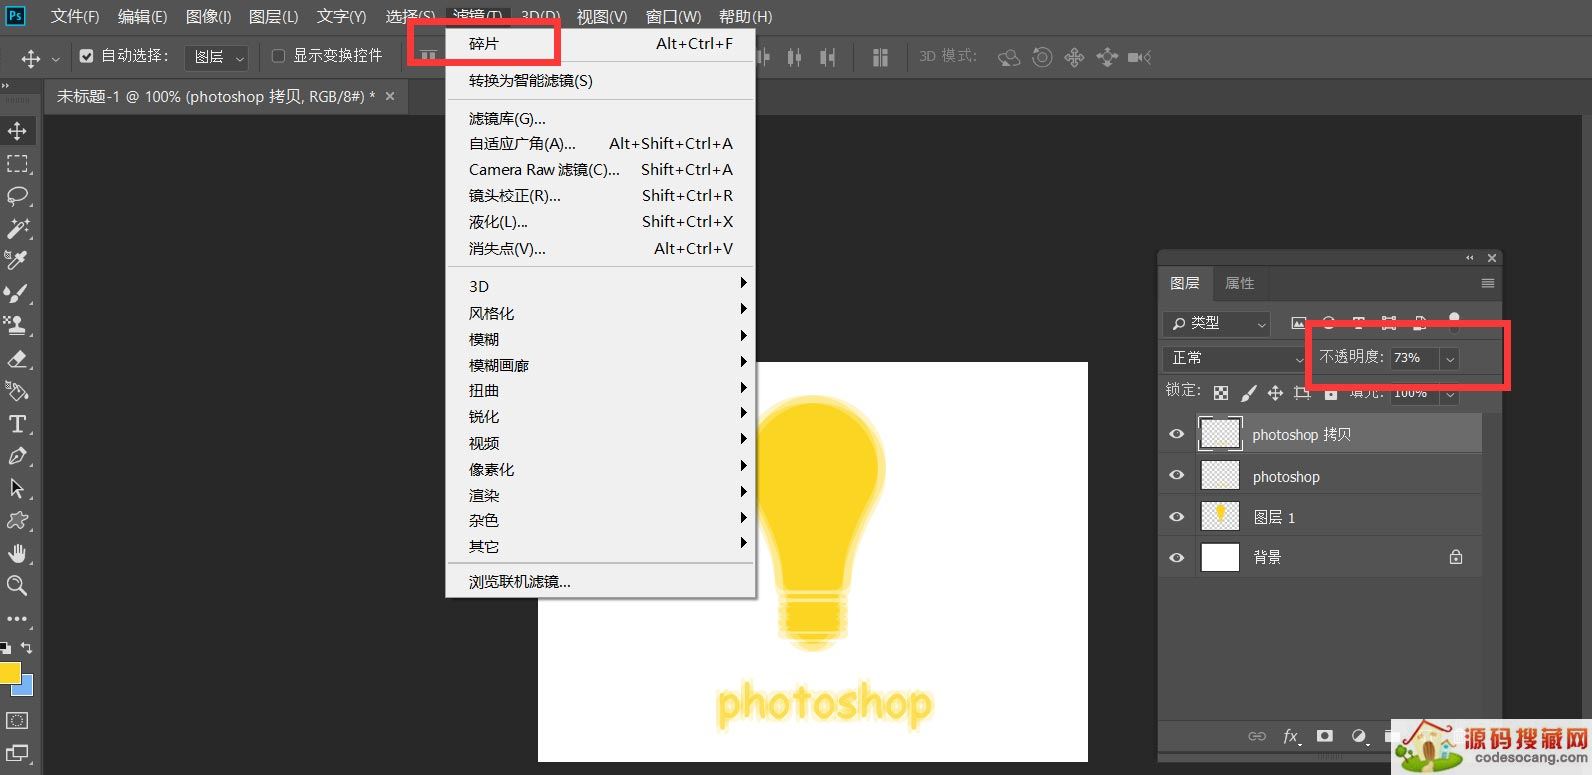
Task: Select the Lasso tool
Action: coord(17,196)
